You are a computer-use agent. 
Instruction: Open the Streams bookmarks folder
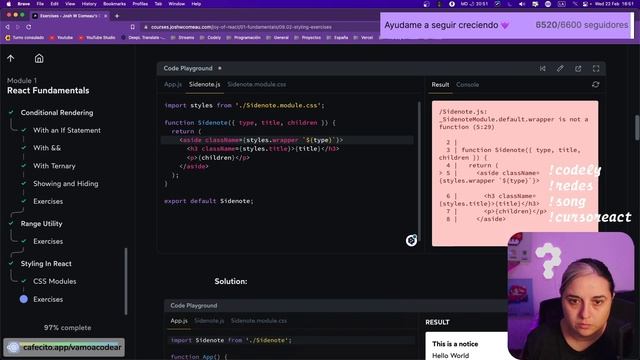click(x=183, y=38)
